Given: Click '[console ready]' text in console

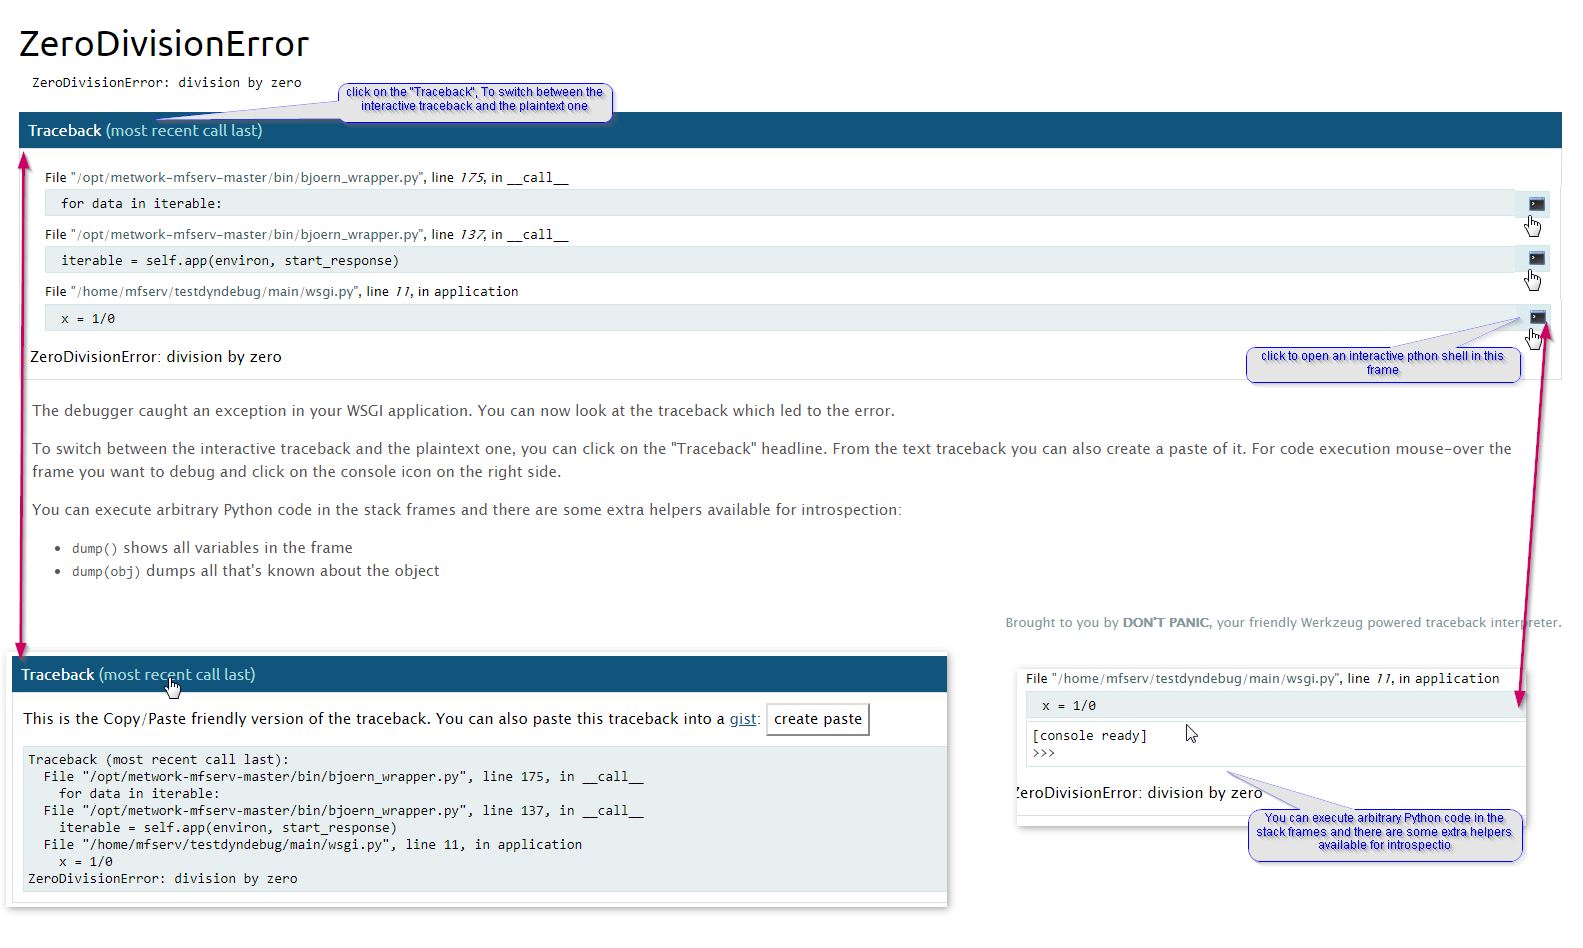Looking at the screenshot, I should click(1089, 735).
